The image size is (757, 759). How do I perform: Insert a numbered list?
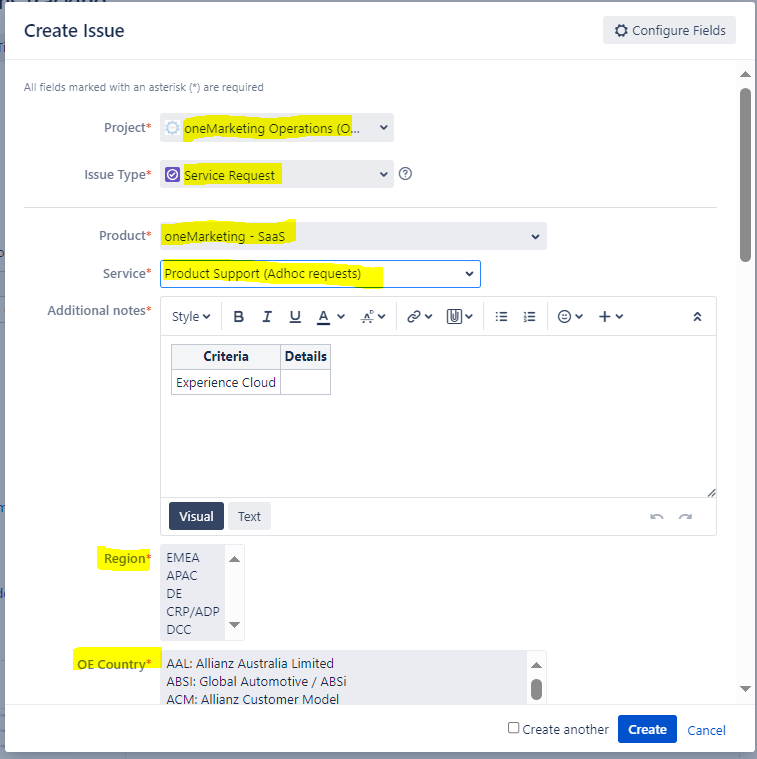click(x=530, y=317)
